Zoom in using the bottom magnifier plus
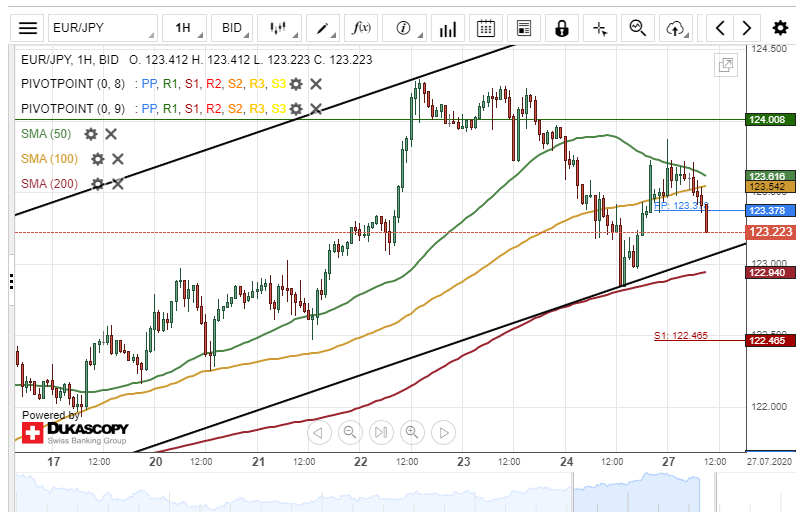This screenshot has height=516, width=805. click(x=411, y=433)
